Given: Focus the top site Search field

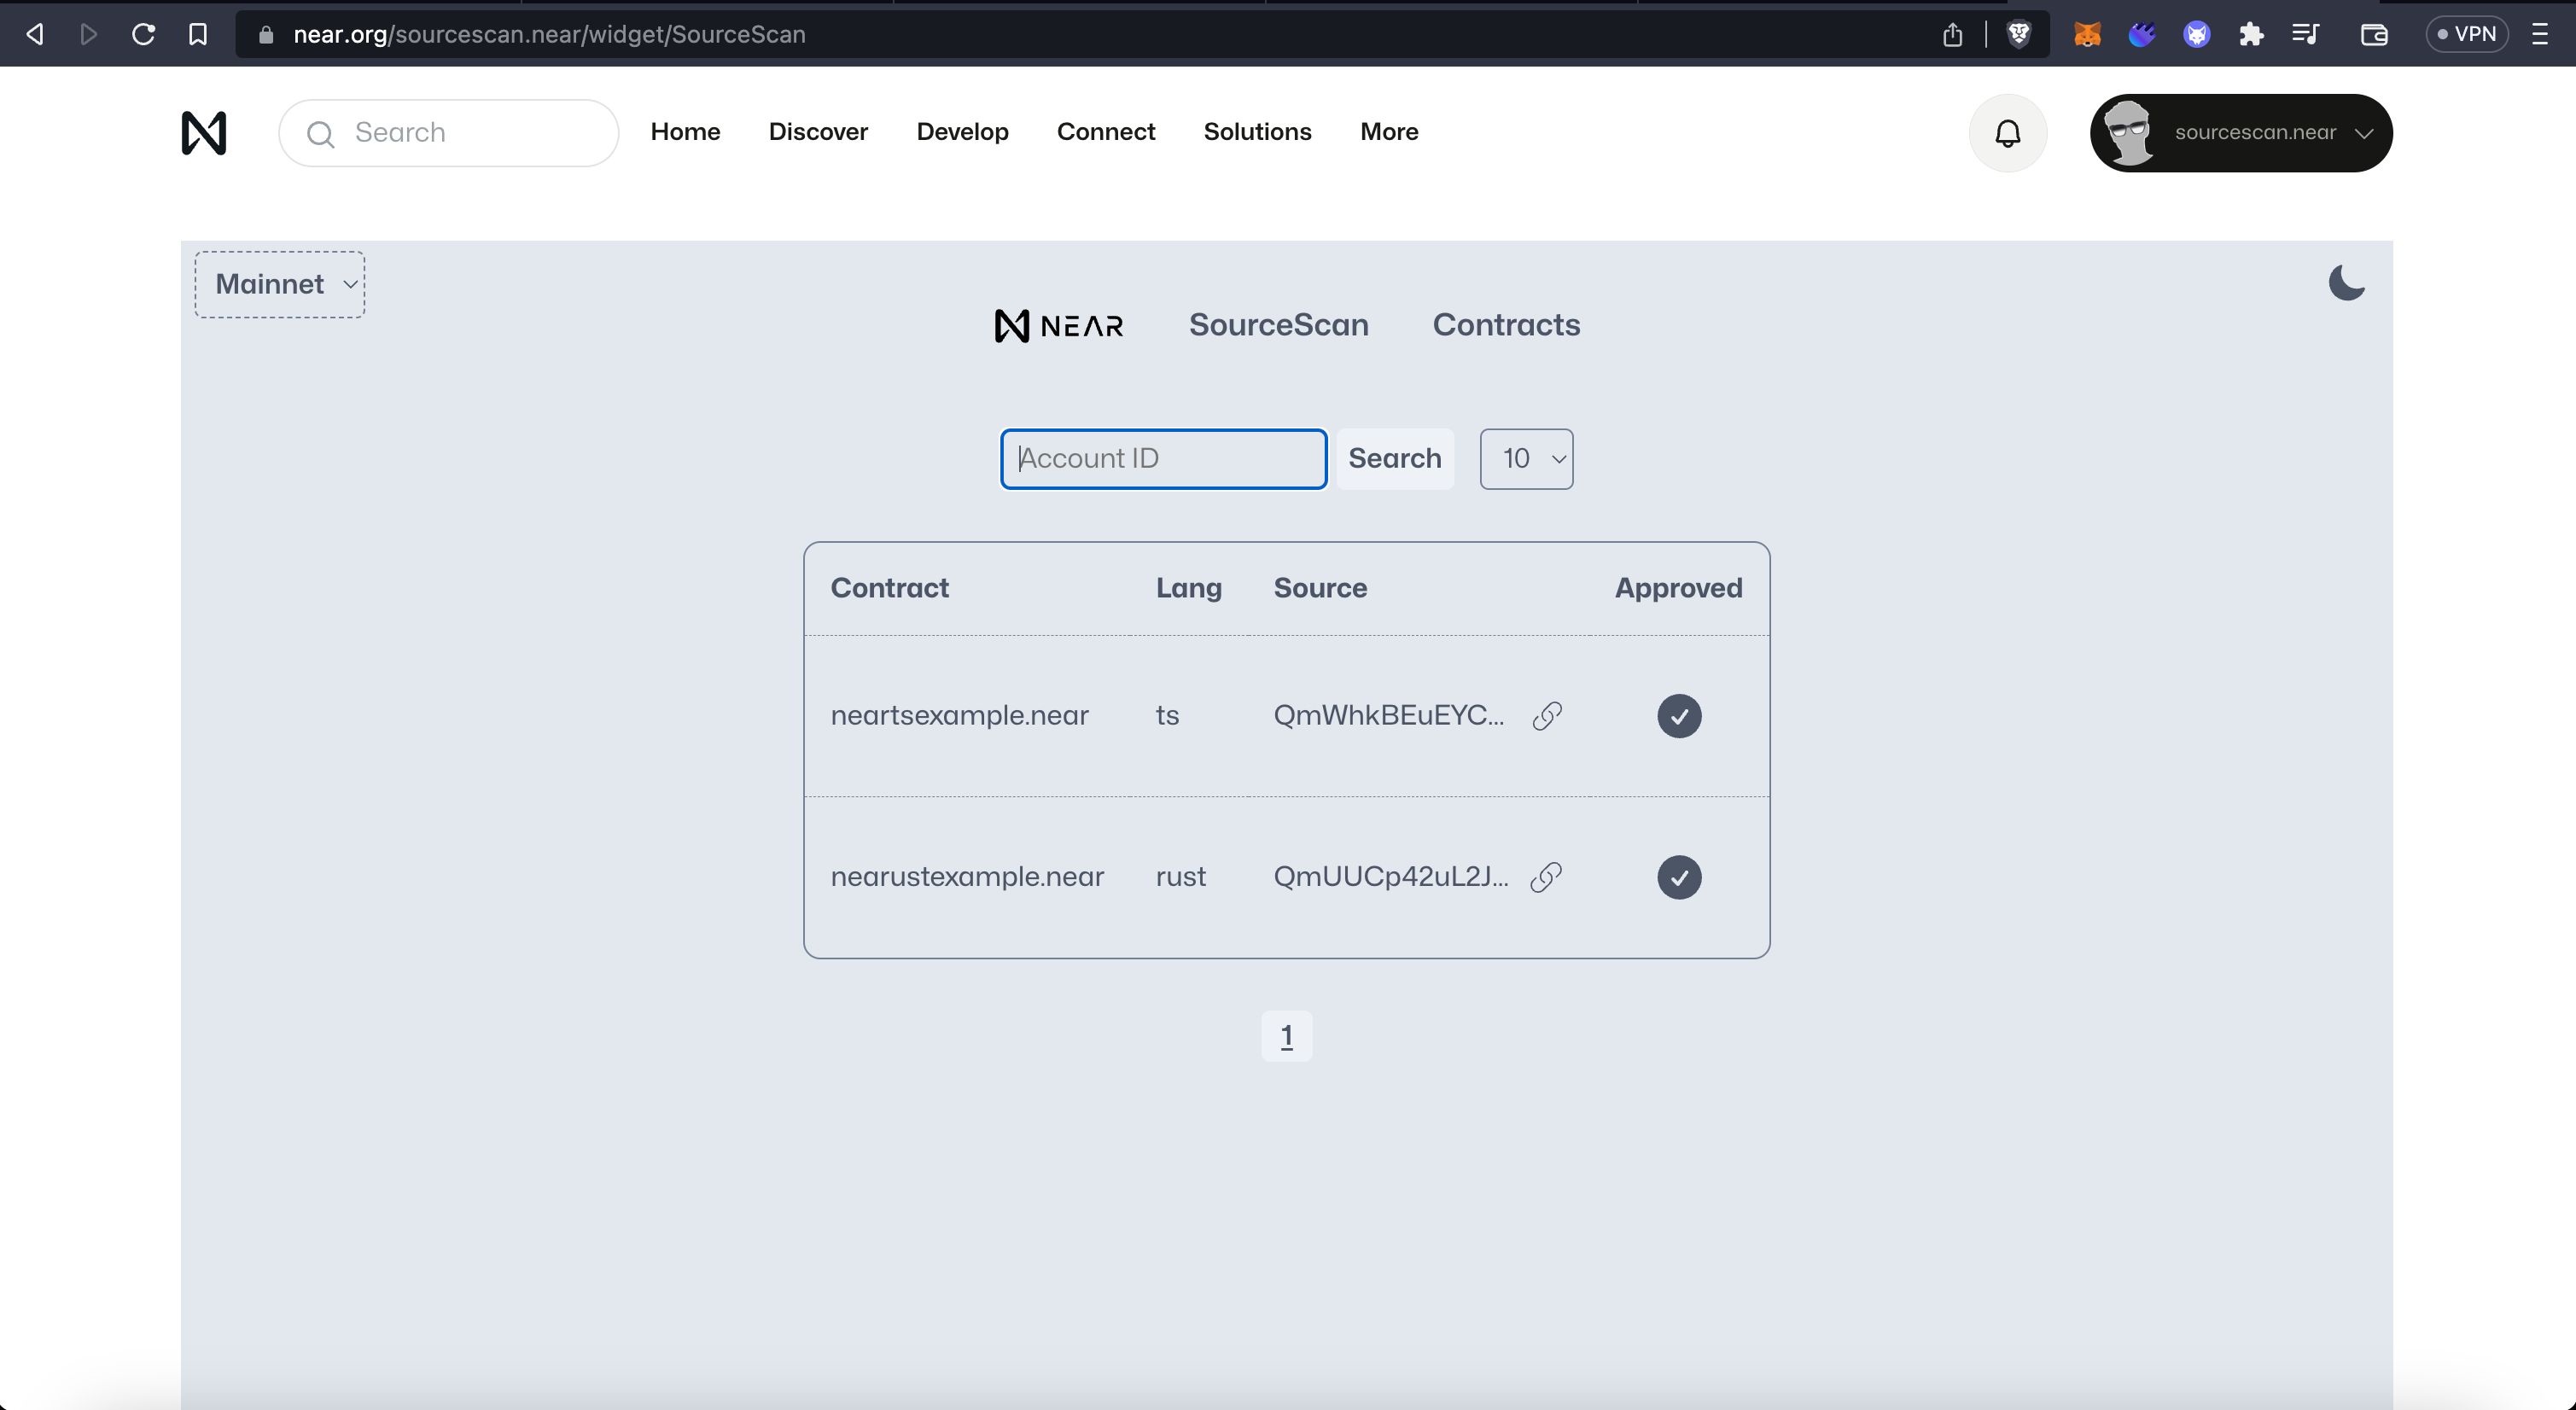Looking at the screenshot, I should click(448, 133).
